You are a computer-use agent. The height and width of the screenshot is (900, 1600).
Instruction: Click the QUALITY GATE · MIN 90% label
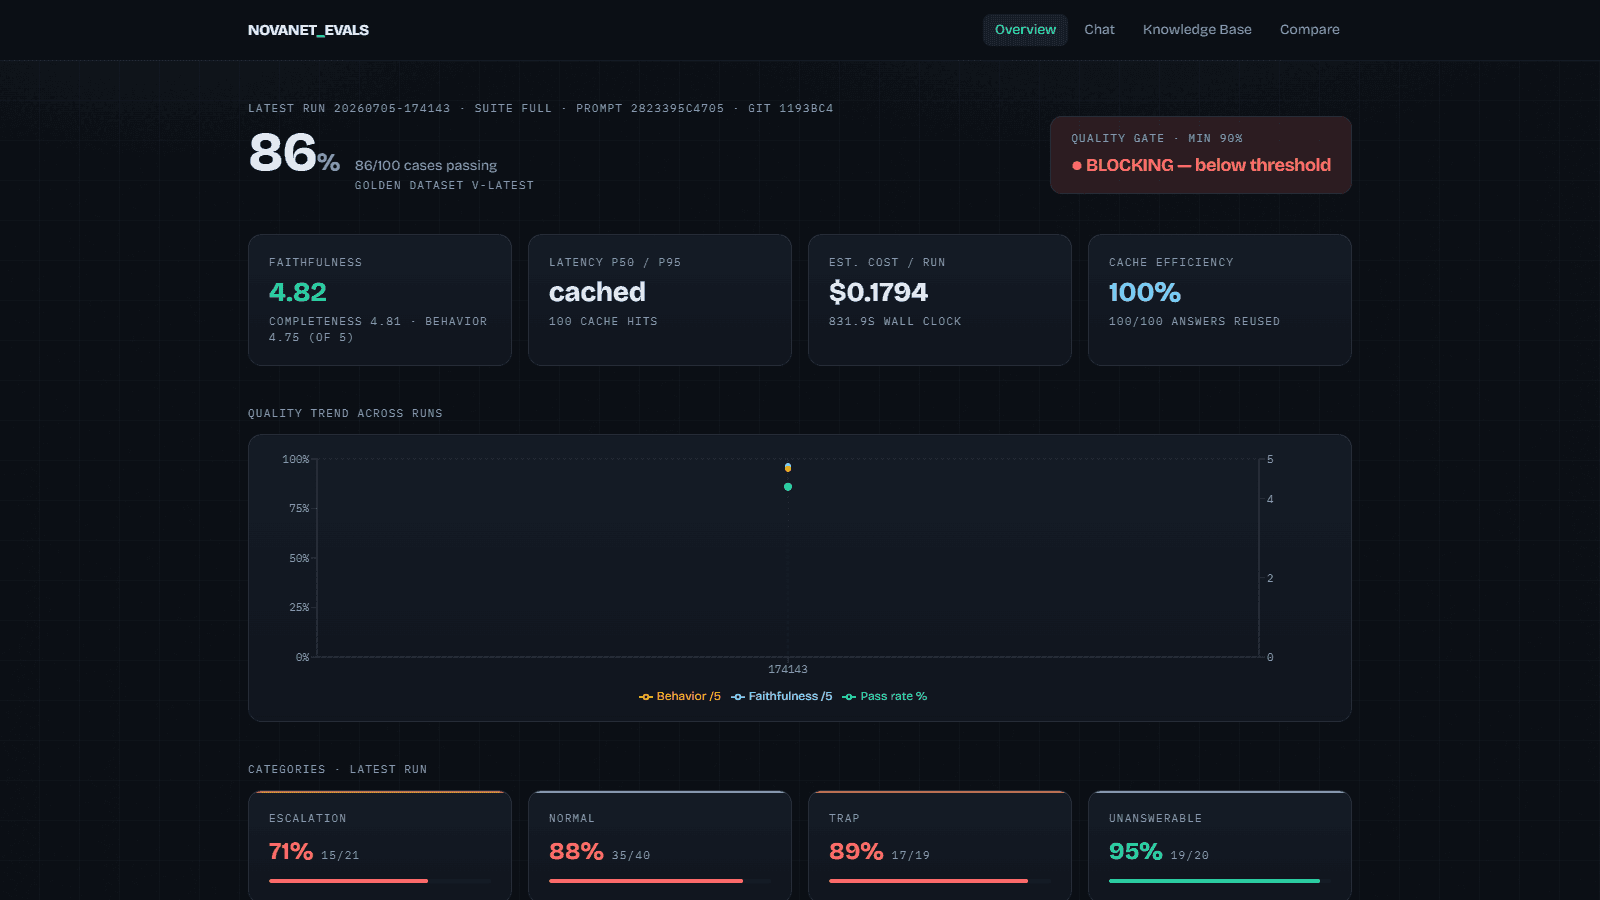pyautogui.click(x=1157, y=139)
